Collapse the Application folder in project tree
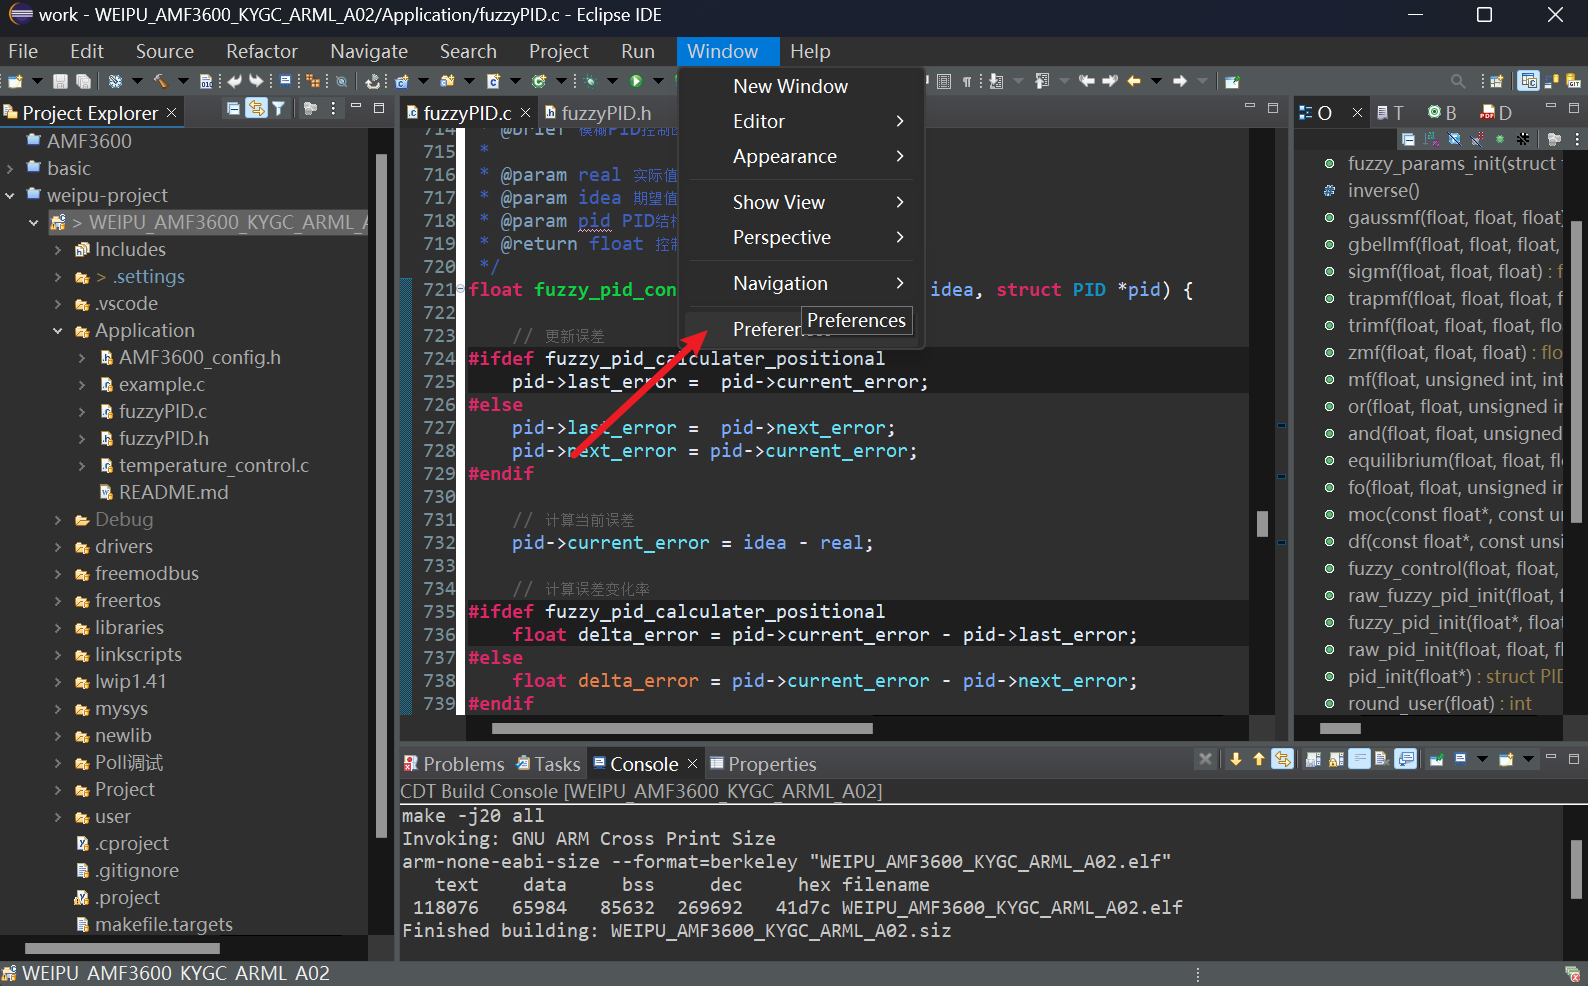 coord(57,331)
